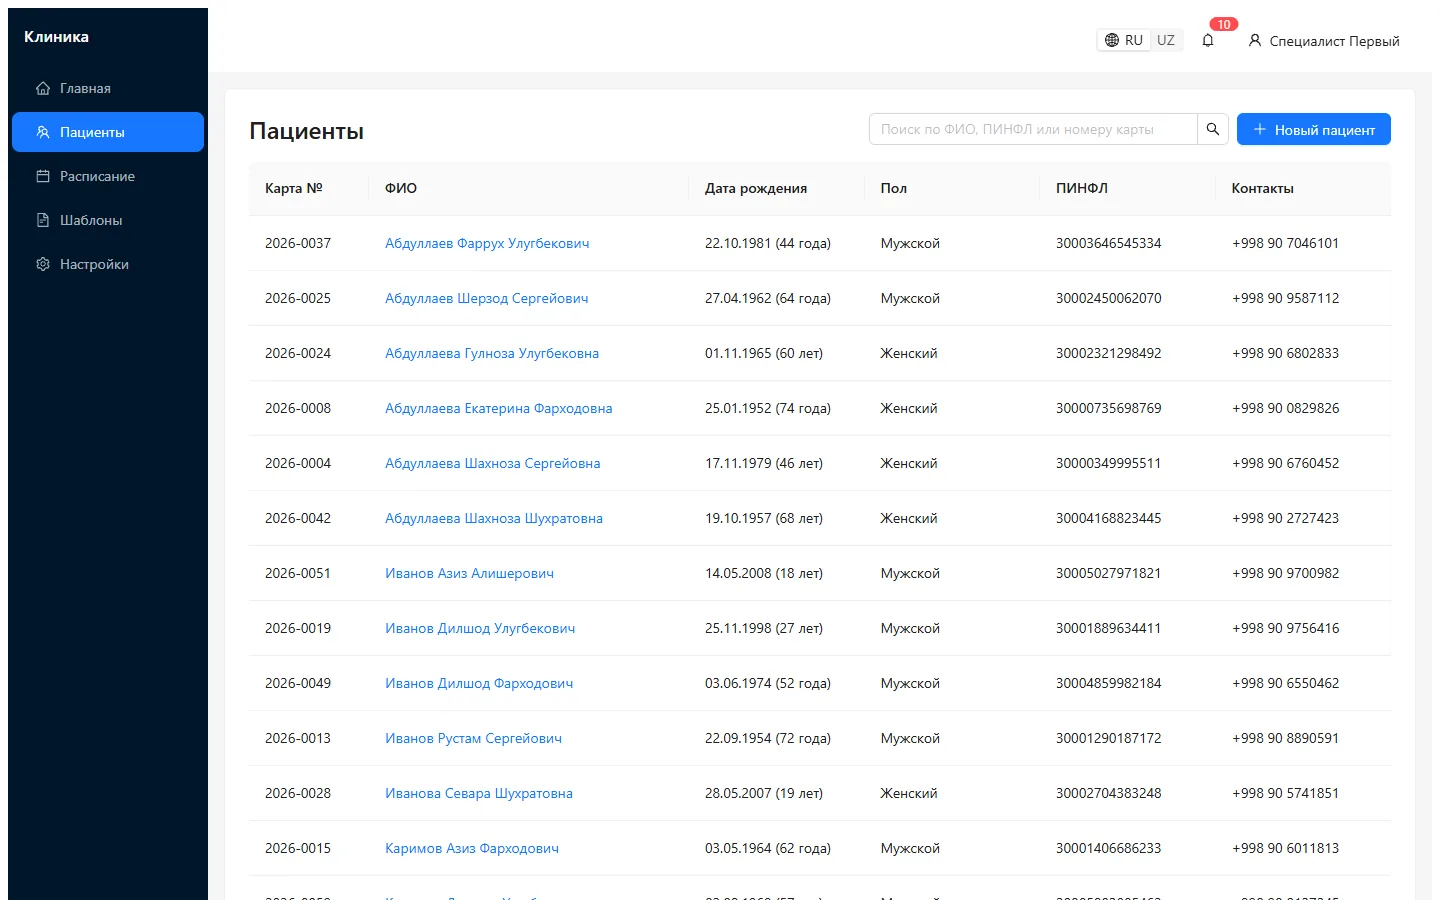This screenshot has width=1440, height=900.
Task: Click the calendar icon beside Расписание
Action: (43, 176)
